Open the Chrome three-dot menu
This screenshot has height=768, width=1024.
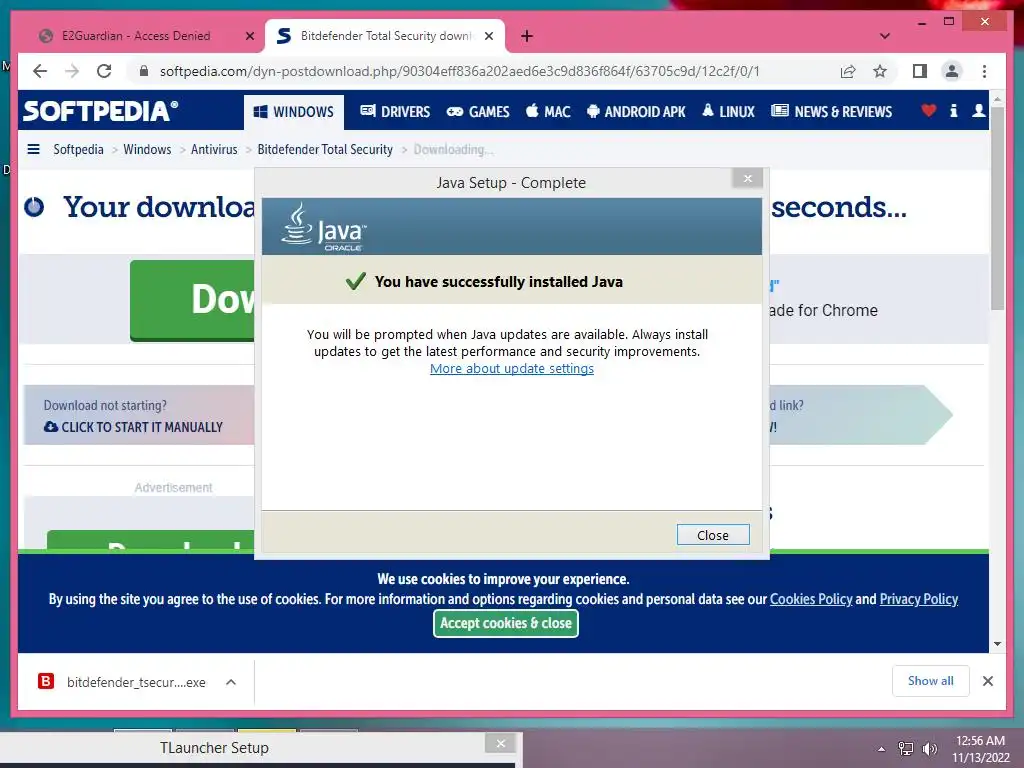984,71
